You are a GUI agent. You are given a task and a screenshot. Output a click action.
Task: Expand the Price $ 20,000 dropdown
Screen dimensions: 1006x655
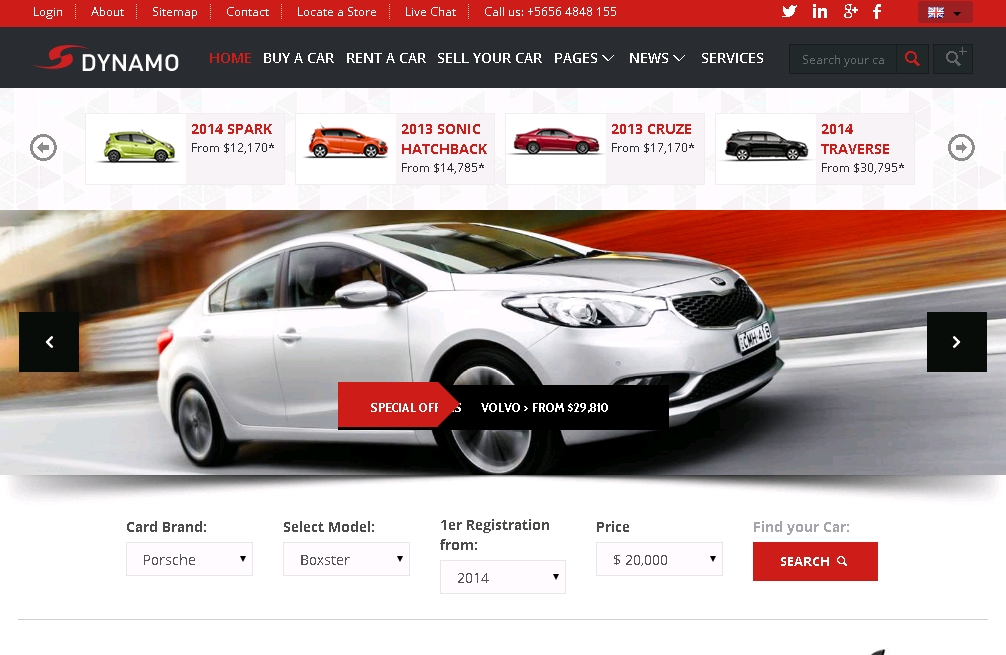tap(658, 559)
